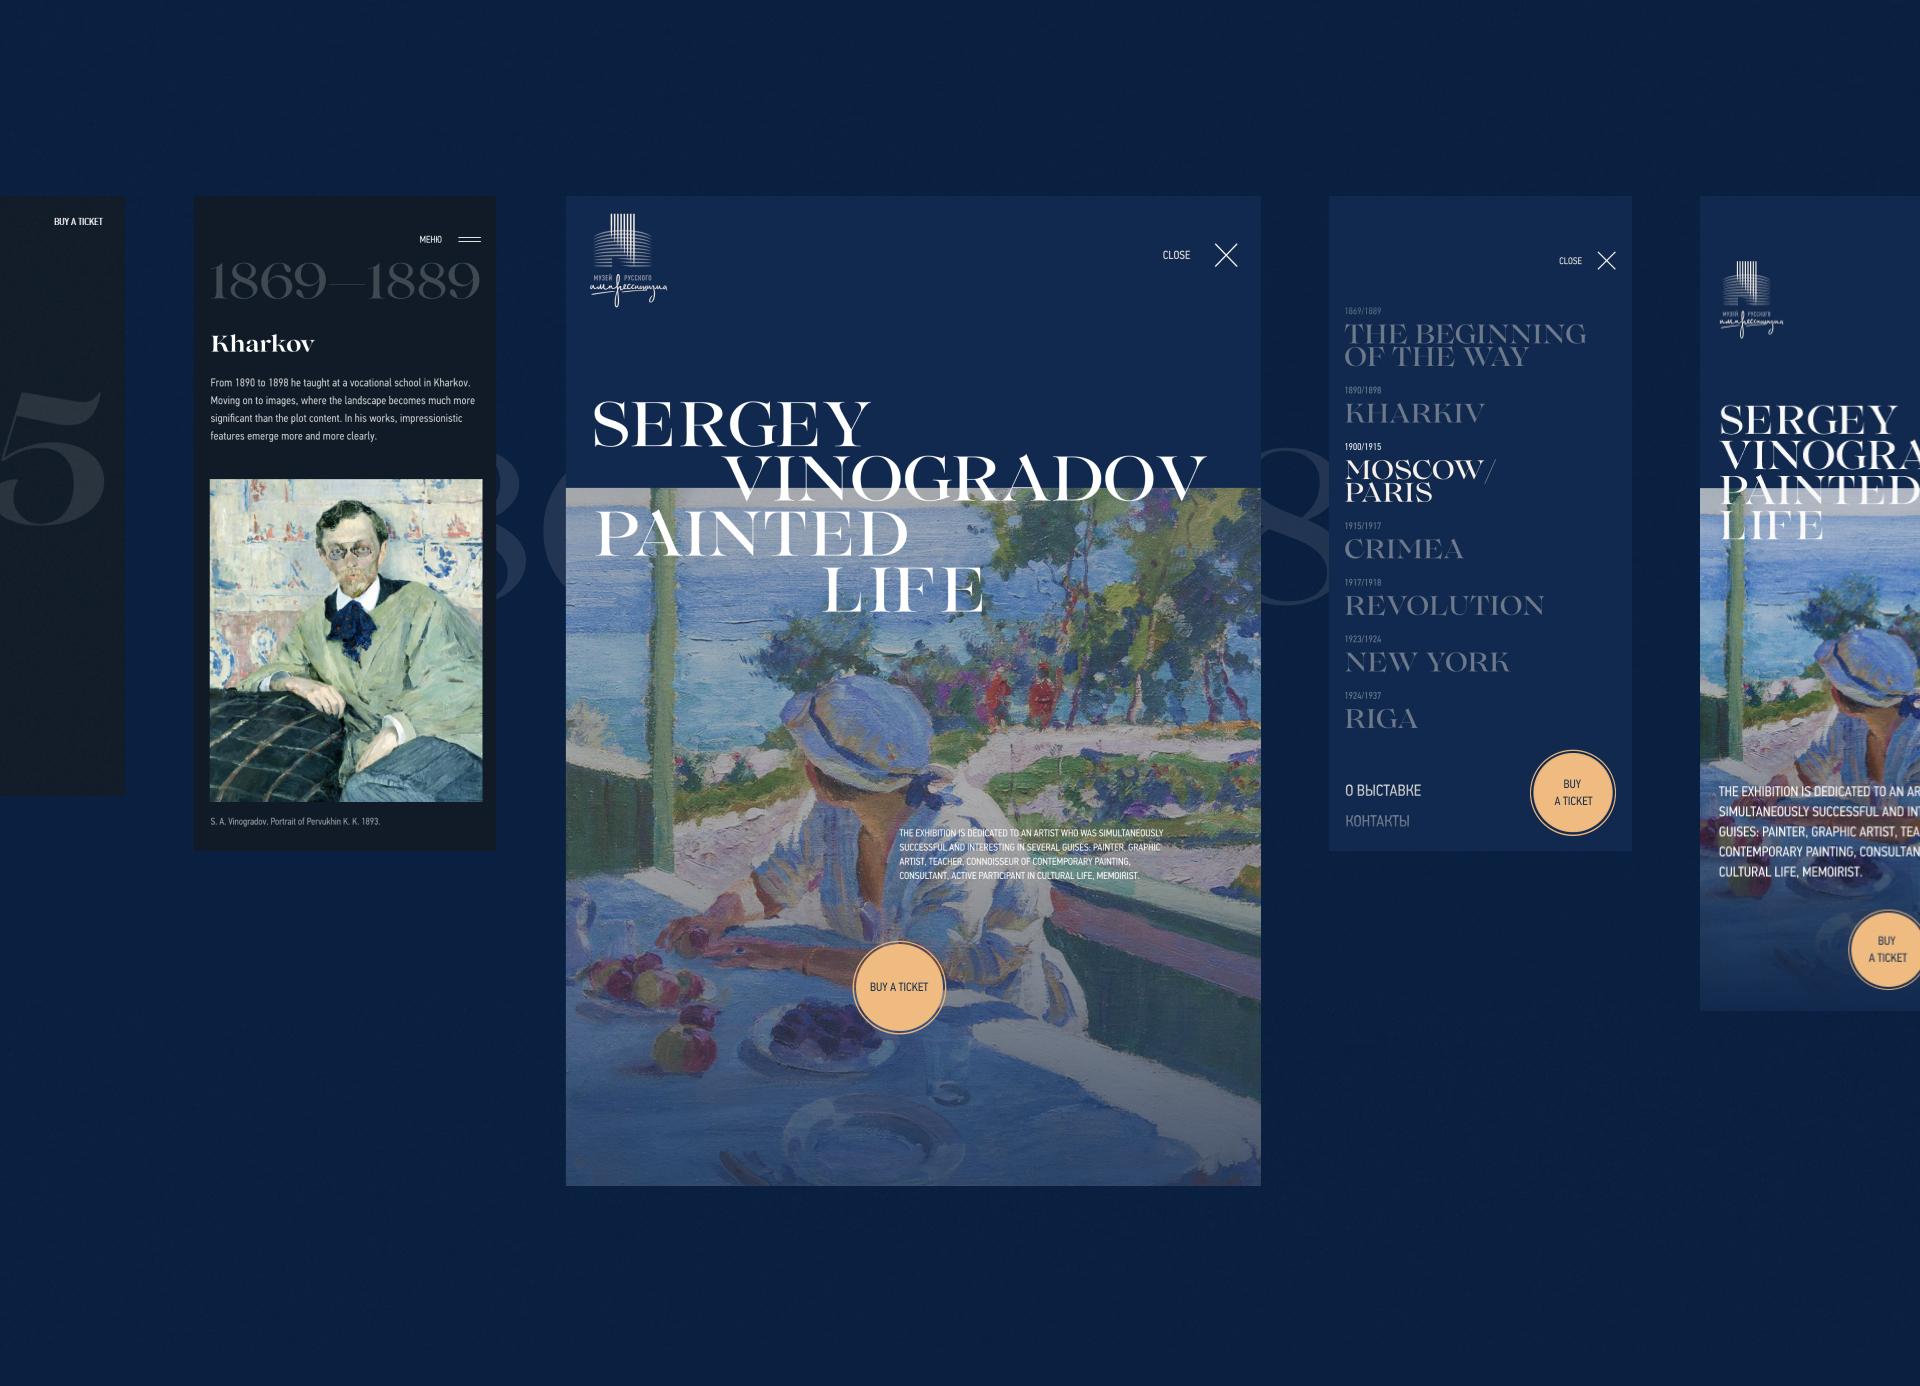Open the hamburger menu icon on the Kharkov screen
1920x1386 pixels.
point(469,239)
